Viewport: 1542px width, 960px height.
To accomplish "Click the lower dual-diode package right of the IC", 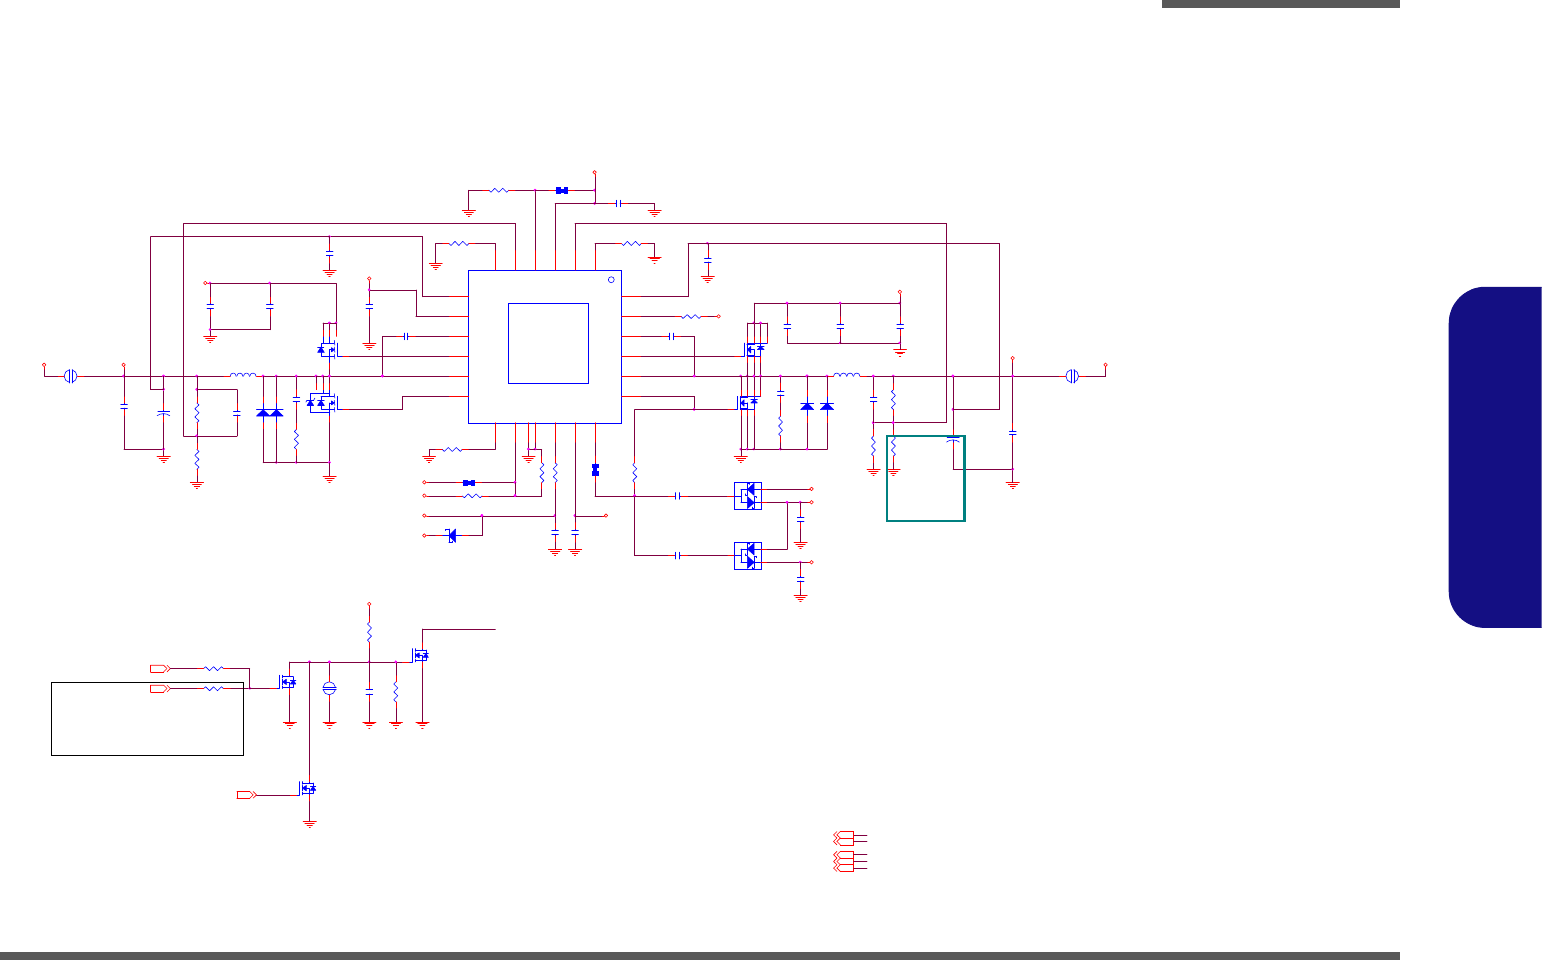I will coord(748,555).
